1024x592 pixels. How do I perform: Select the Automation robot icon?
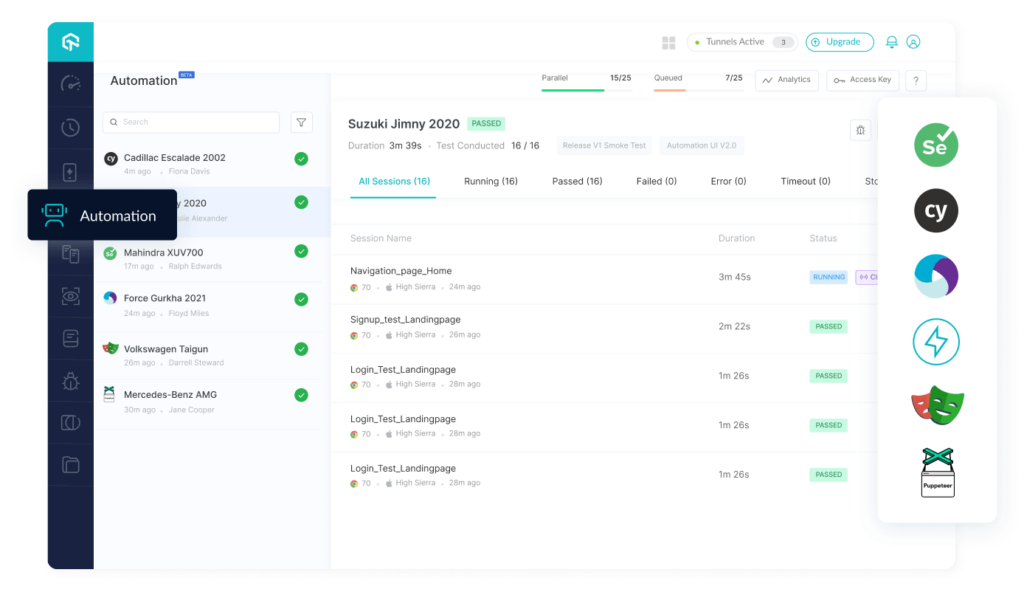coord(54,215)
